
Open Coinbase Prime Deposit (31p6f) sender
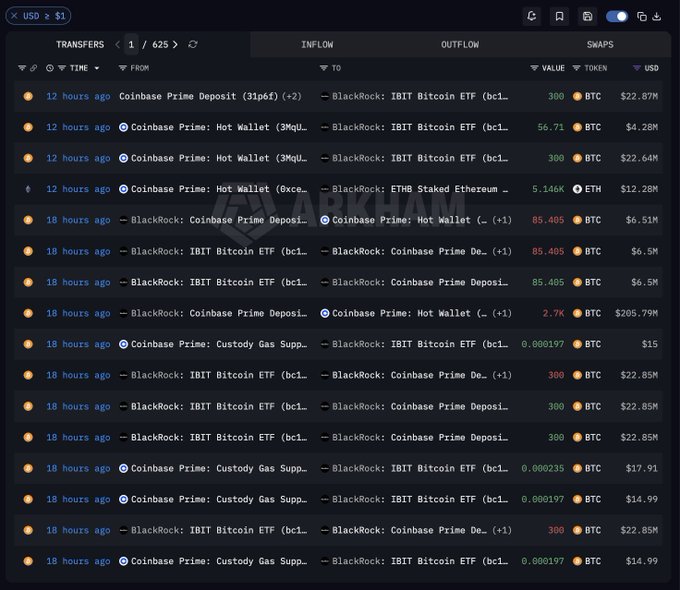coord(199,96)
